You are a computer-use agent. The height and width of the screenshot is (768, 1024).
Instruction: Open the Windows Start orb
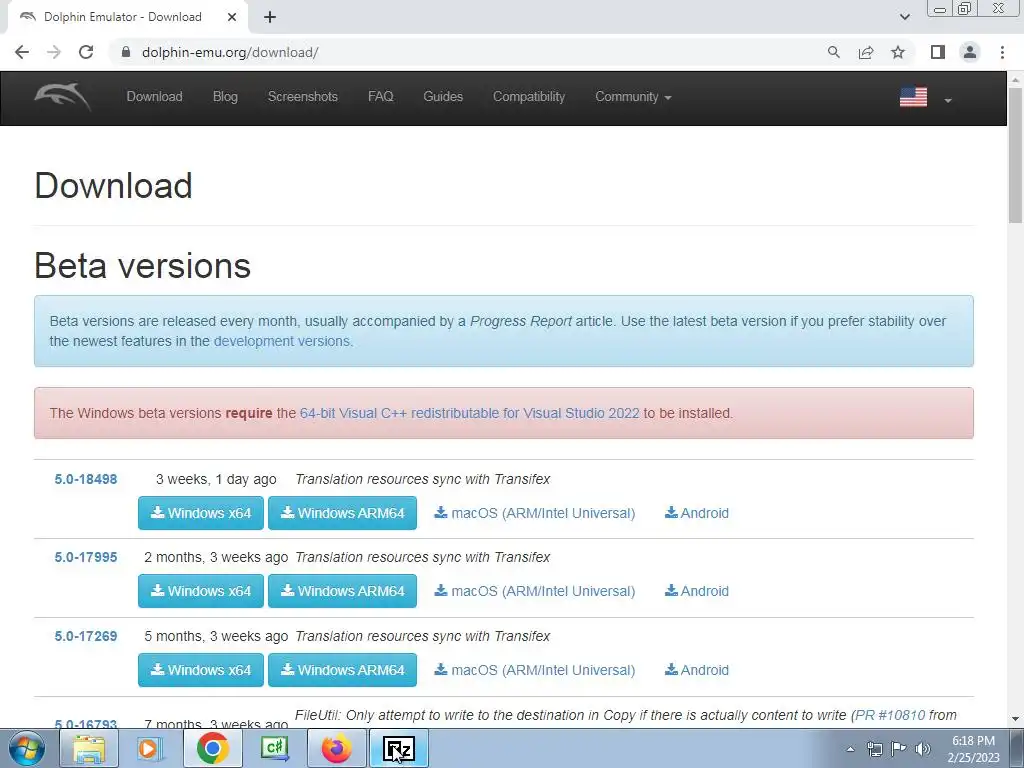click(x=27, y=748)
